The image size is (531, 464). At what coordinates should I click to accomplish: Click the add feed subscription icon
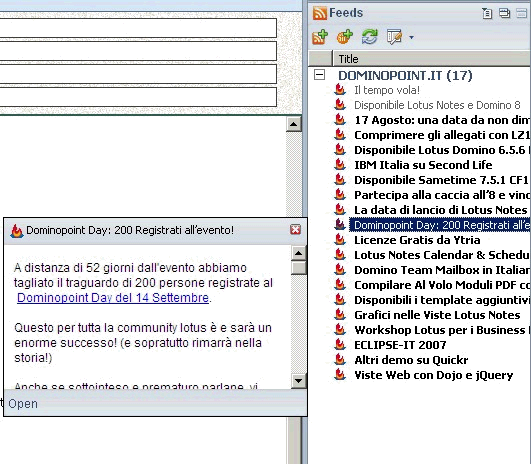point(320,37)
